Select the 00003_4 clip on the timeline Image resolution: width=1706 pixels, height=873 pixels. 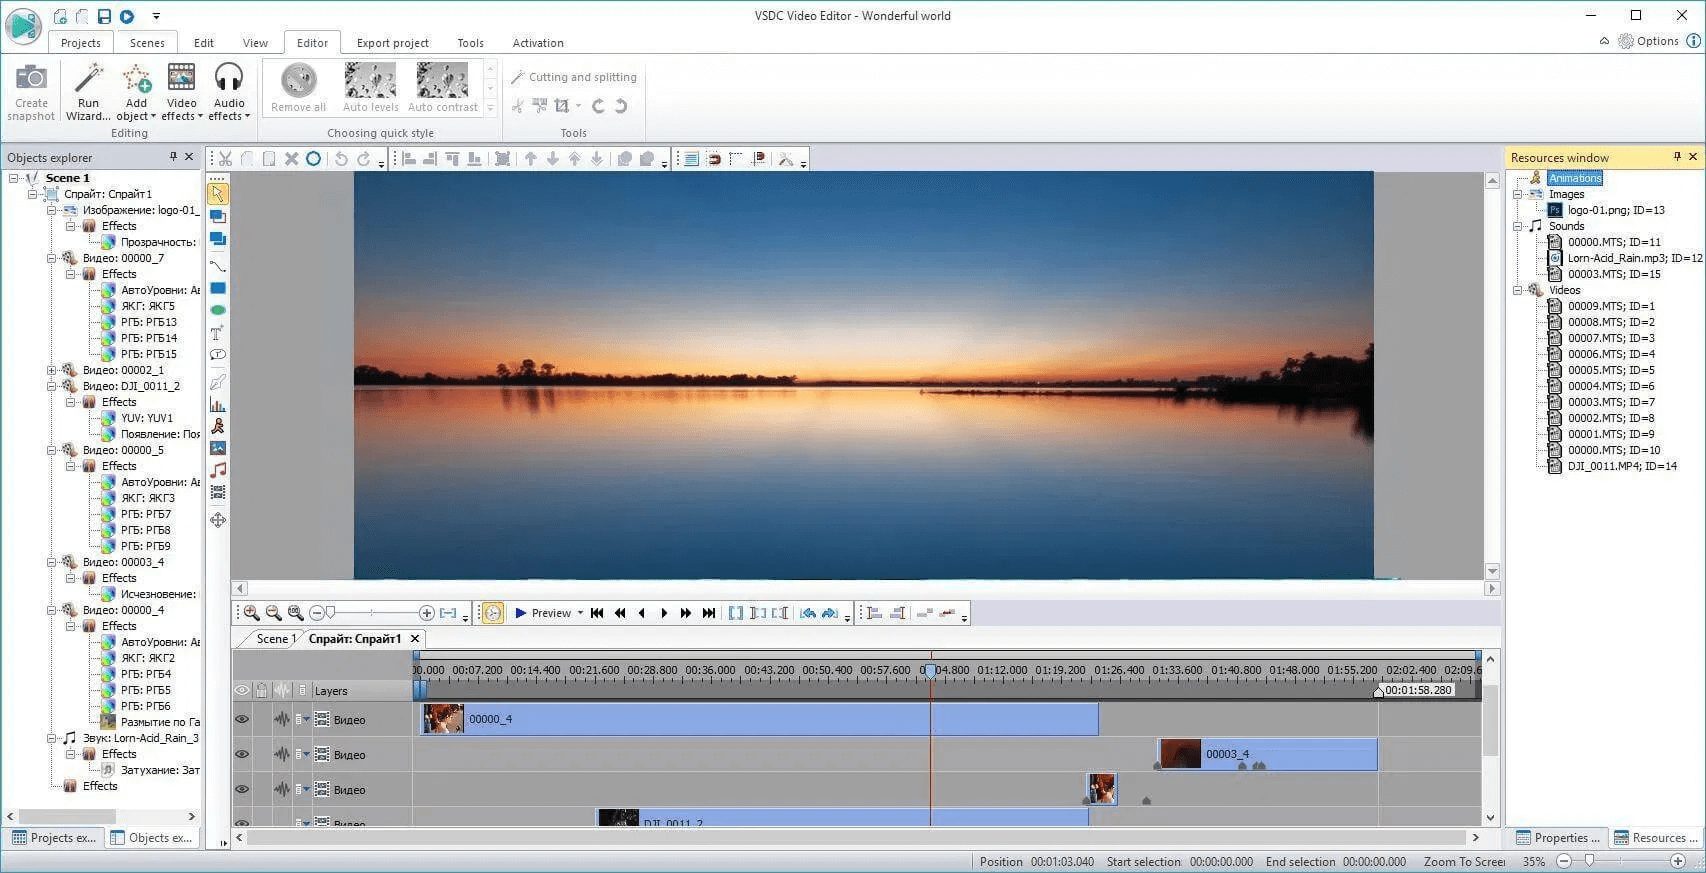[1267, 754]
